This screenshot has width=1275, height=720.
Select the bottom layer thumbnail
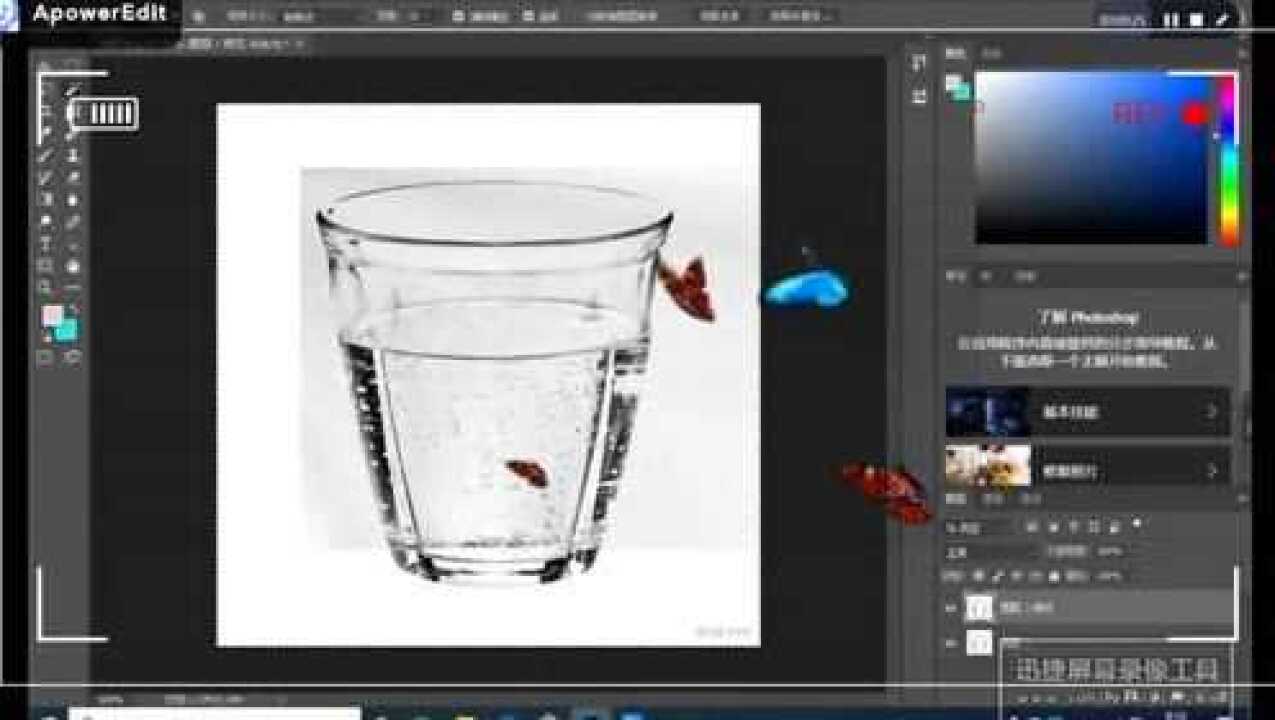pos(980,642)
